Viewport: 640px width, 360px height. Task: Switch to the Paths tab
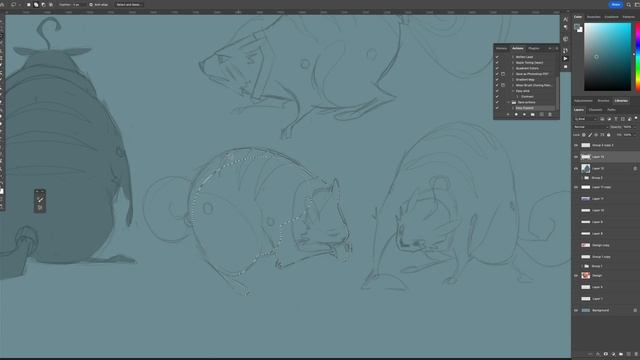tap(611, 110)
